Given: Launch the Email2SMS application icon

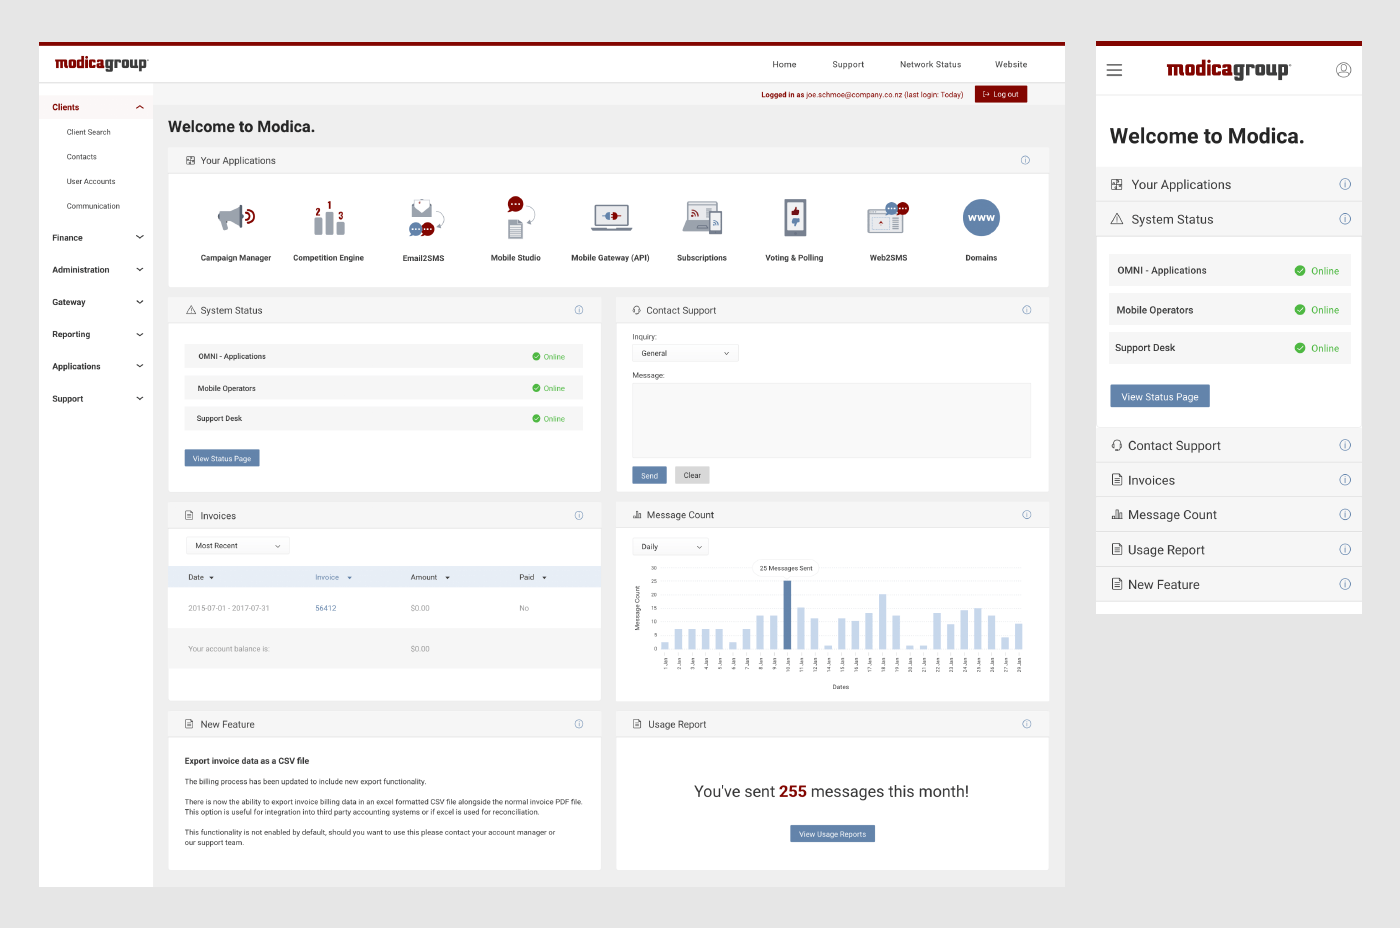Looking at the screenshot, I should point(424,217).
